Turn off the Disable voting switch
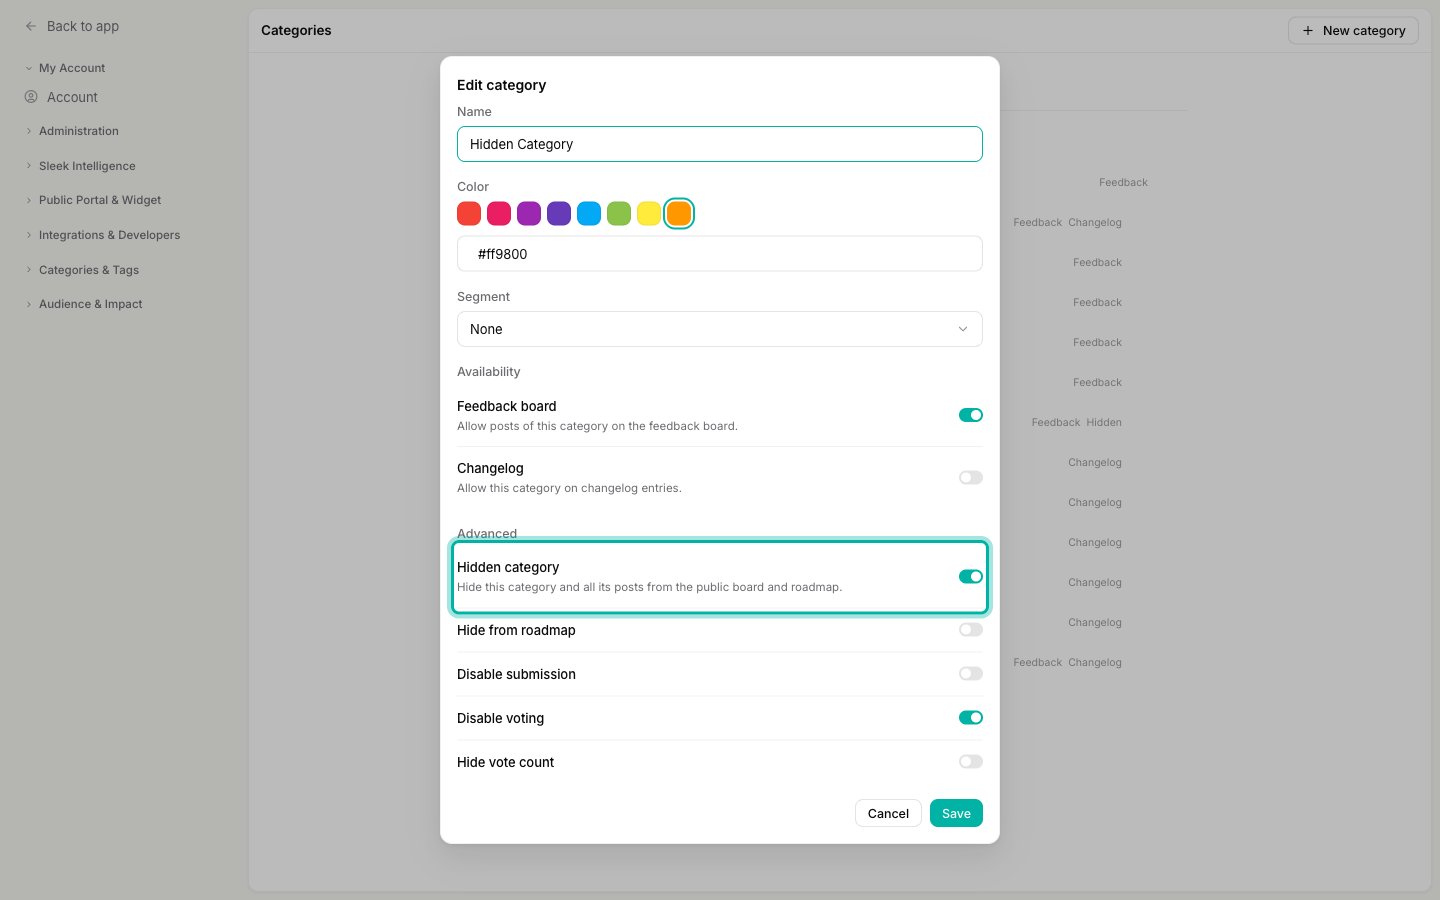Image resolution: width=1440 pixels, height=900 pixels. (971, 717)
